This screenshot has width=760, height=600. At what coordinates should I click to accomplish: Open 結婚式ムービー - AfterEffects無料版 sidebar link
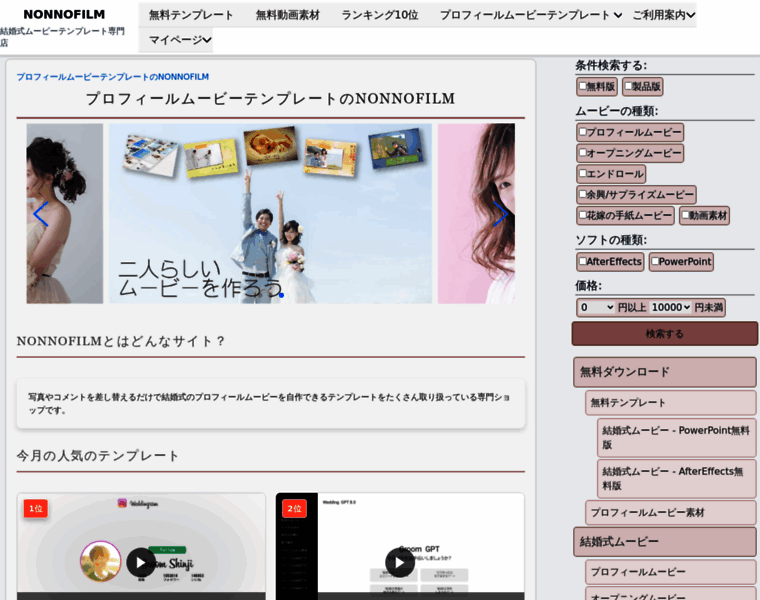coord(676,478)
